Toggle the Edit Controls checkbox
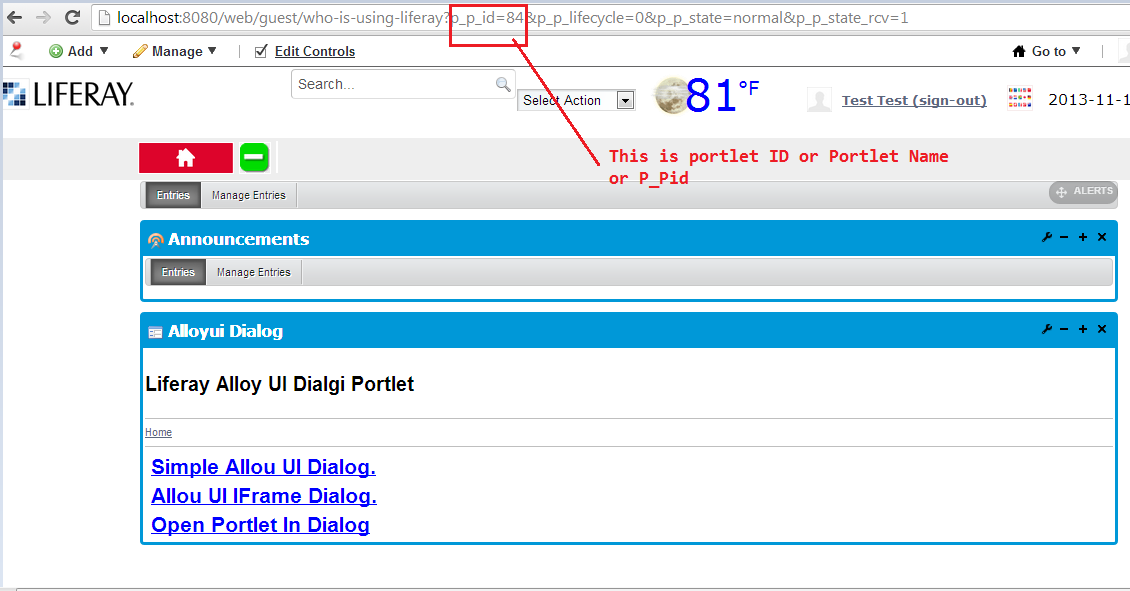Screen dimensions: 1130x591 pyautogui.click(x=261, y=51)
